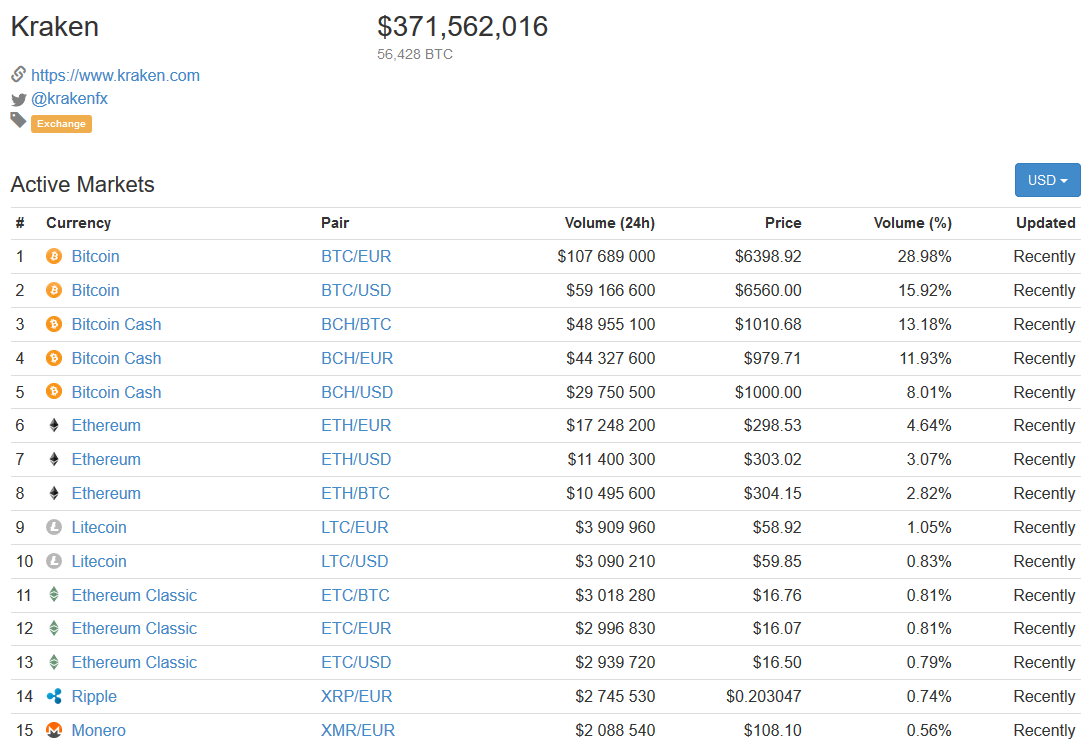This screenshot has width=1090, height=744.
Task: Click the 56,428 BTC volume text
Action: [415, 54]
